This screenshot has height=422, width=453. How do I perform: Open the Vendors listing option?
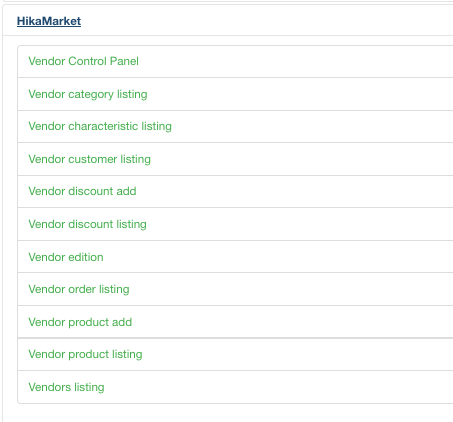pos(66,387)
